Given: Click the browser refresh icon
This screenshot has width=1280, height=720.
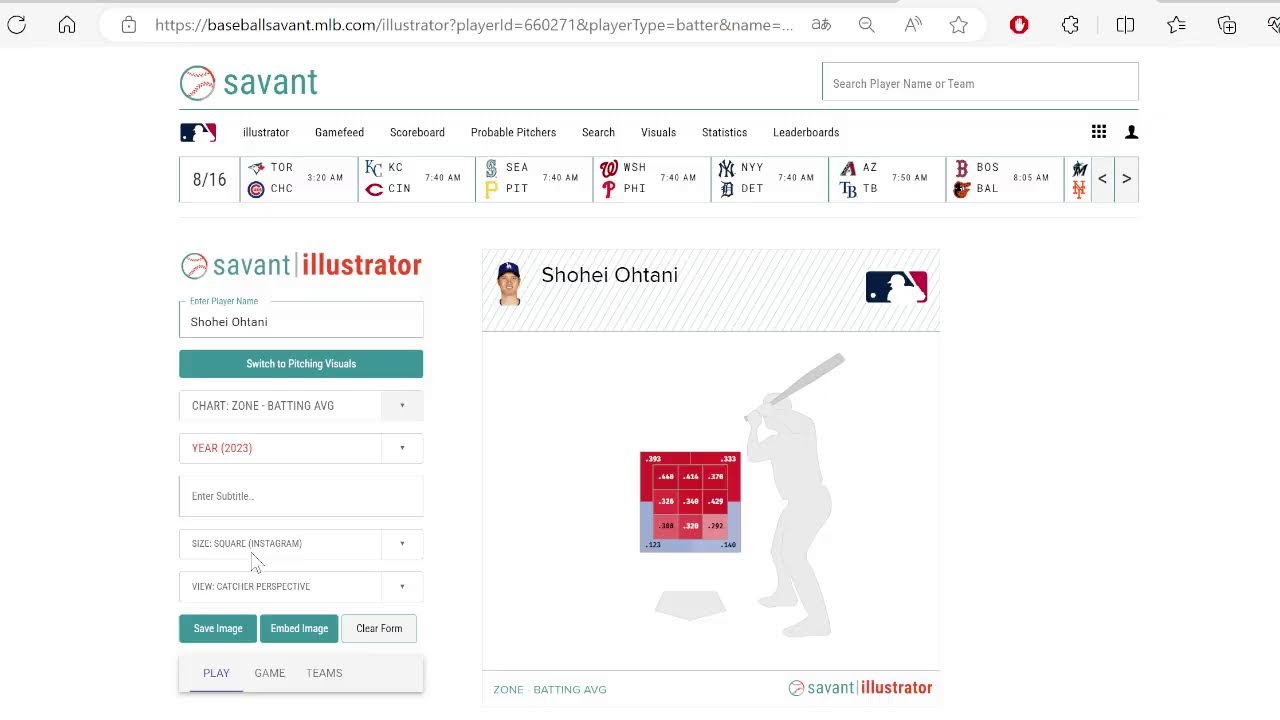Looking at the screenshot, I should (x=17, y=25).
